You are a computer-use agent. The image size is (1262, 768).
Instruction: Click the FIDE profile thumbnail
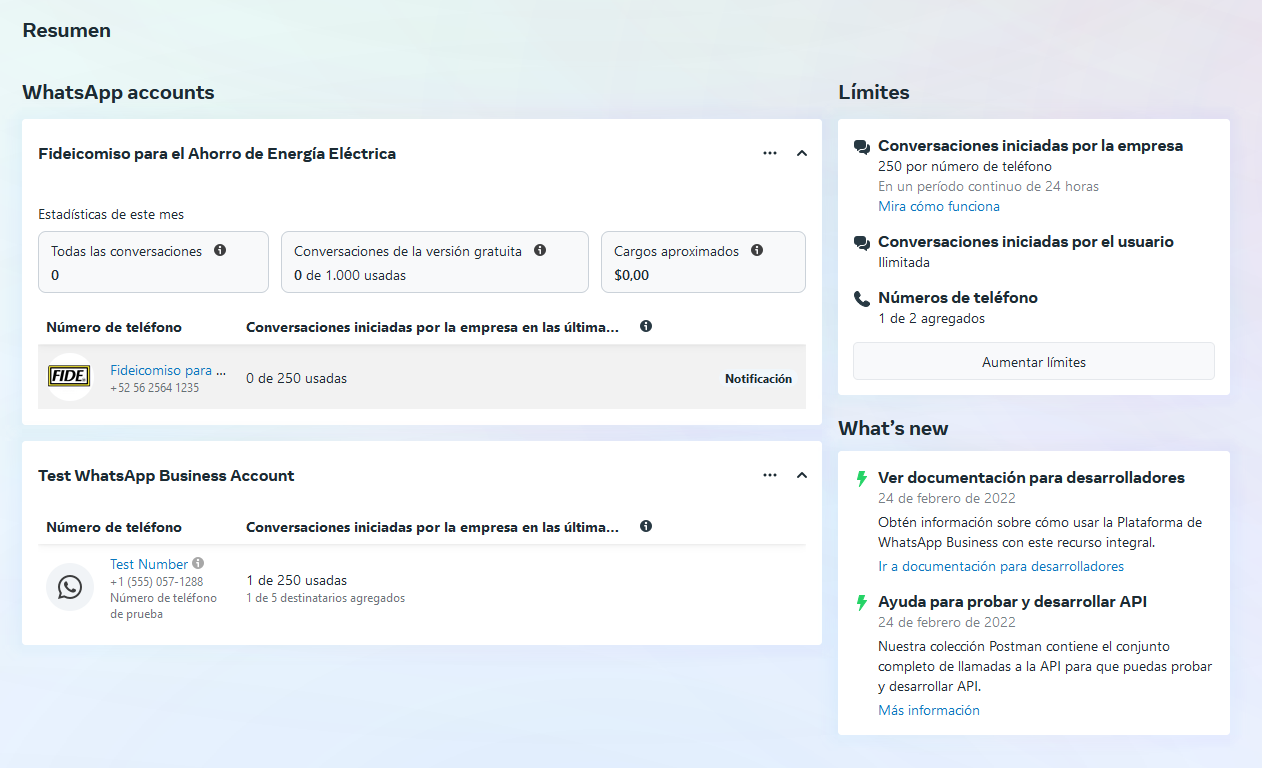pos(68,378)
